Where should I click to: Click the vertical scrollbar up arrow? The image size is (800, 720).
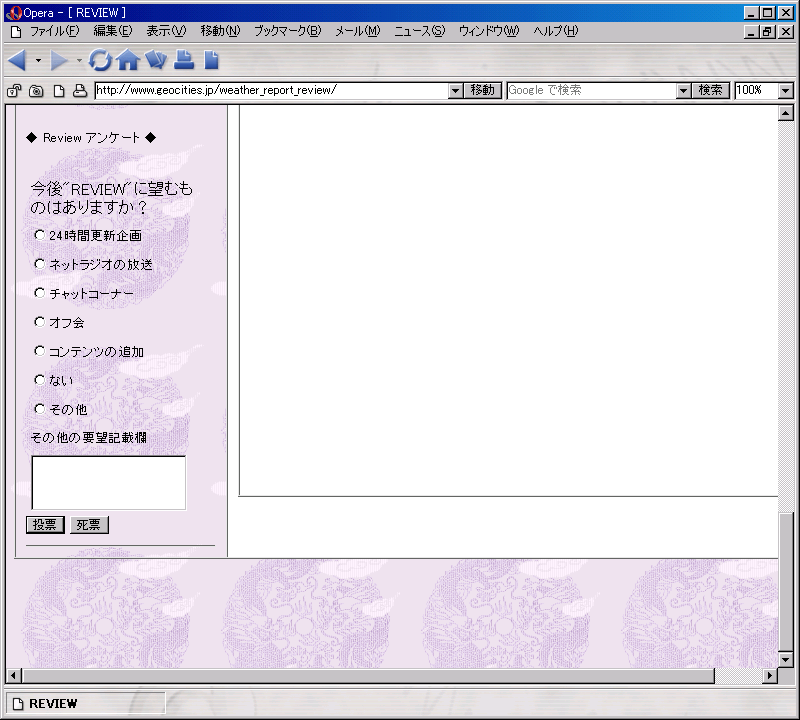786,113
